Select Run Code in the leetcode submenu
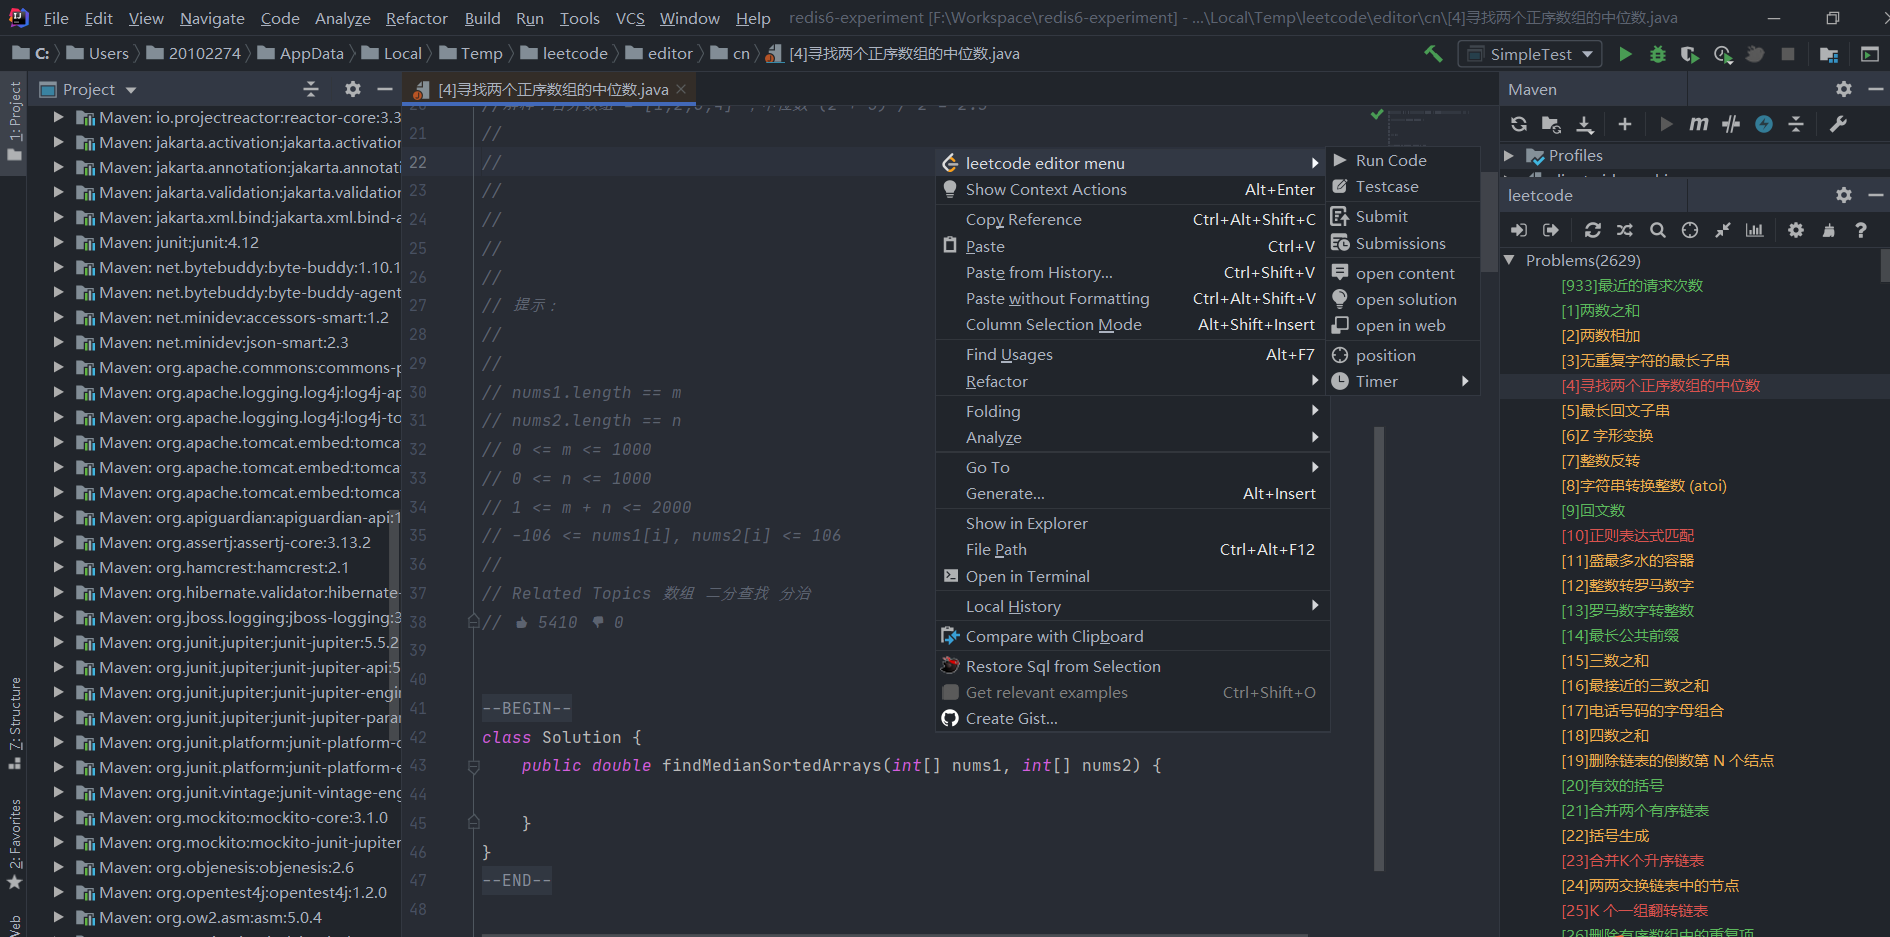 [x=1403, y=161]
